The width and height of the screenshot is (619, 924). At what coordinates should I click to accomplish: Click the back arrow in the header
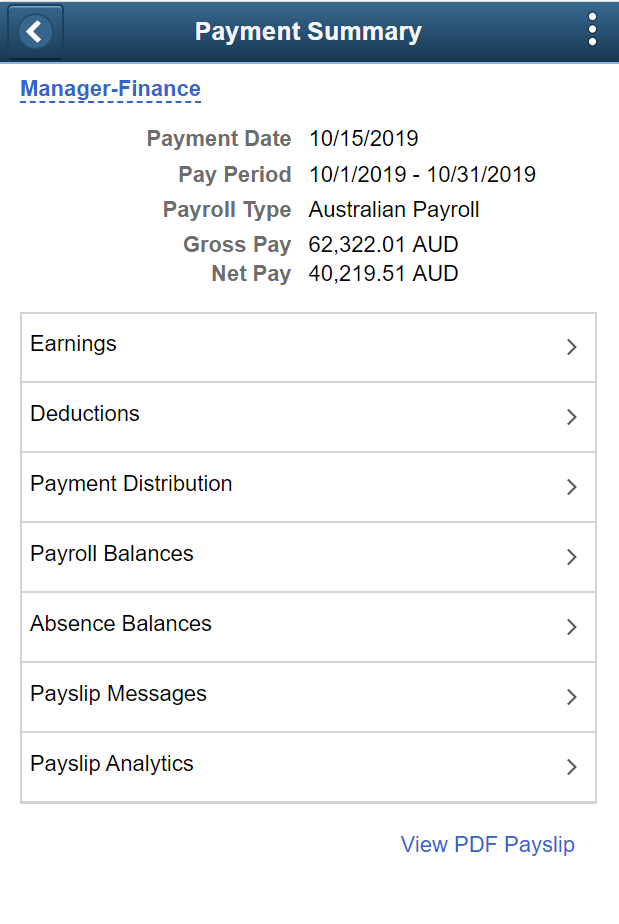[34, 31]
